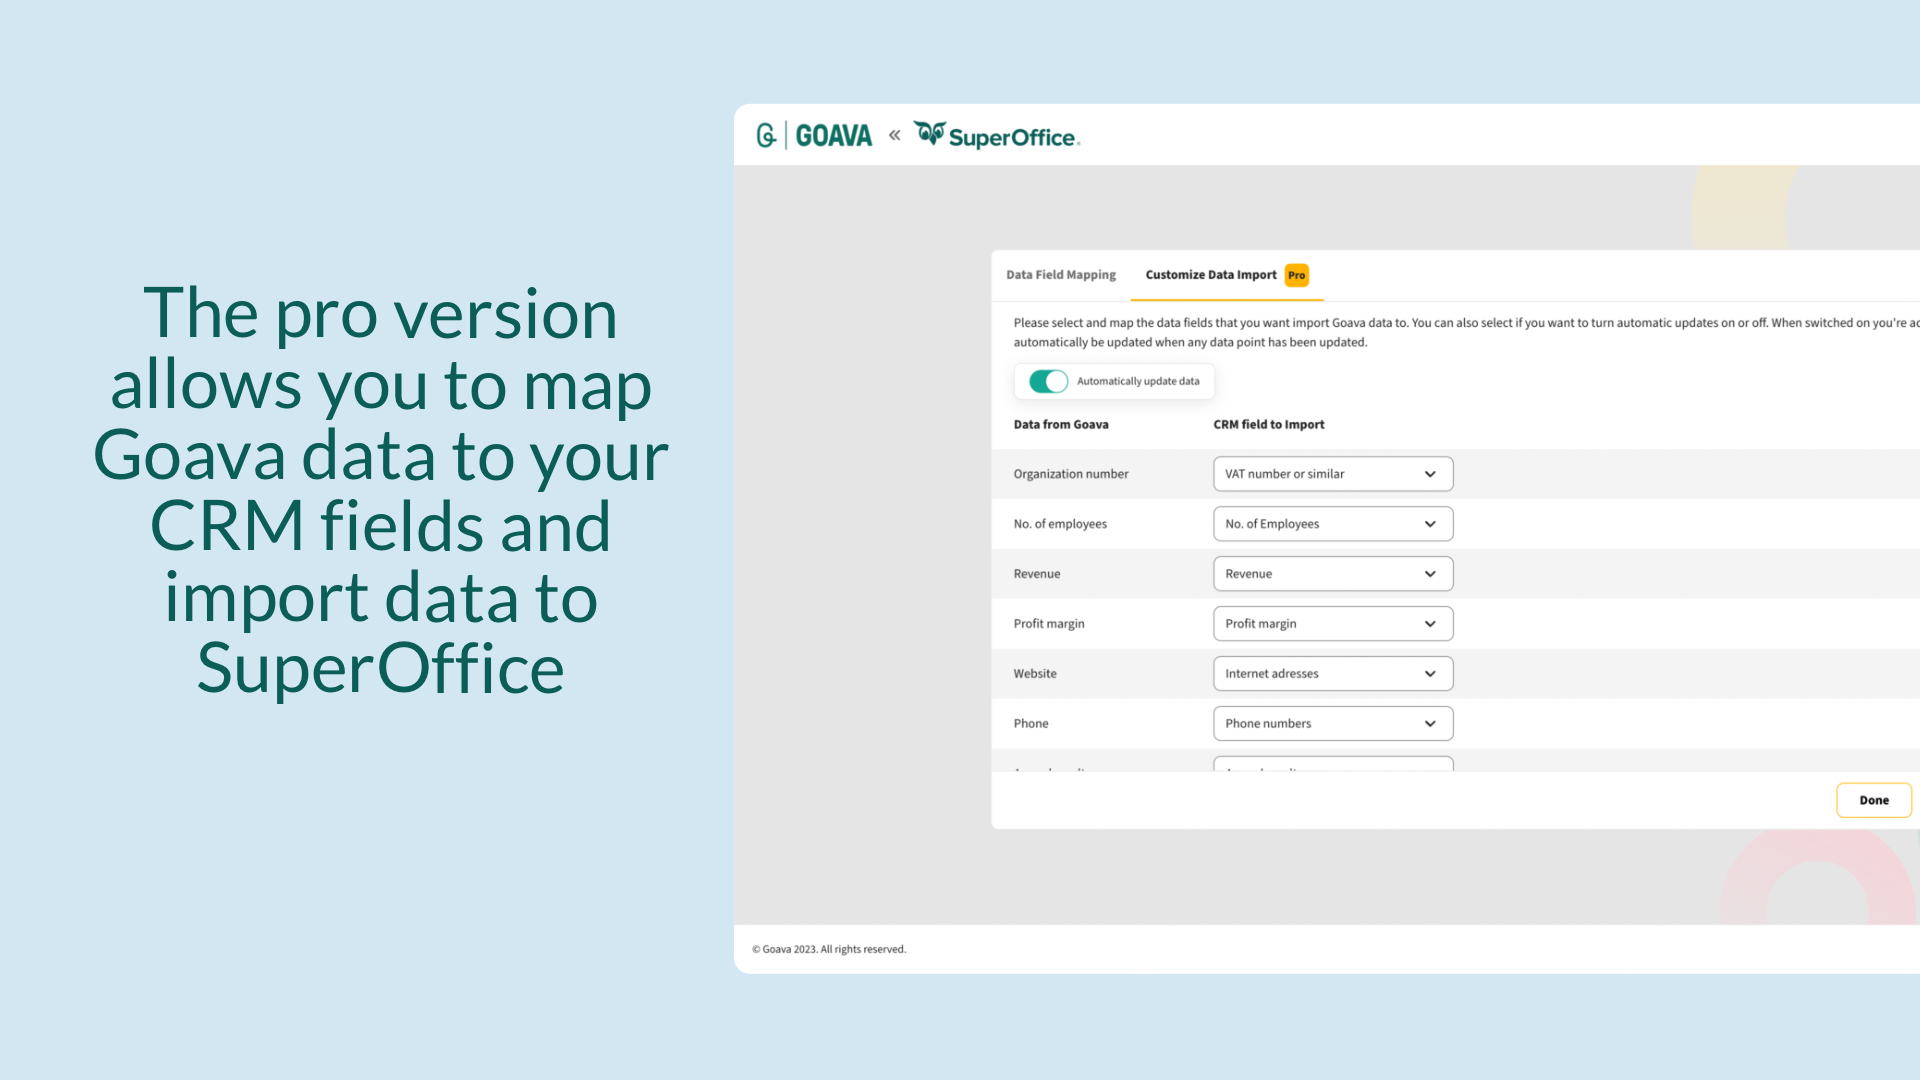
Task: Click the Organization number row label
Action: coord(1071,474)
